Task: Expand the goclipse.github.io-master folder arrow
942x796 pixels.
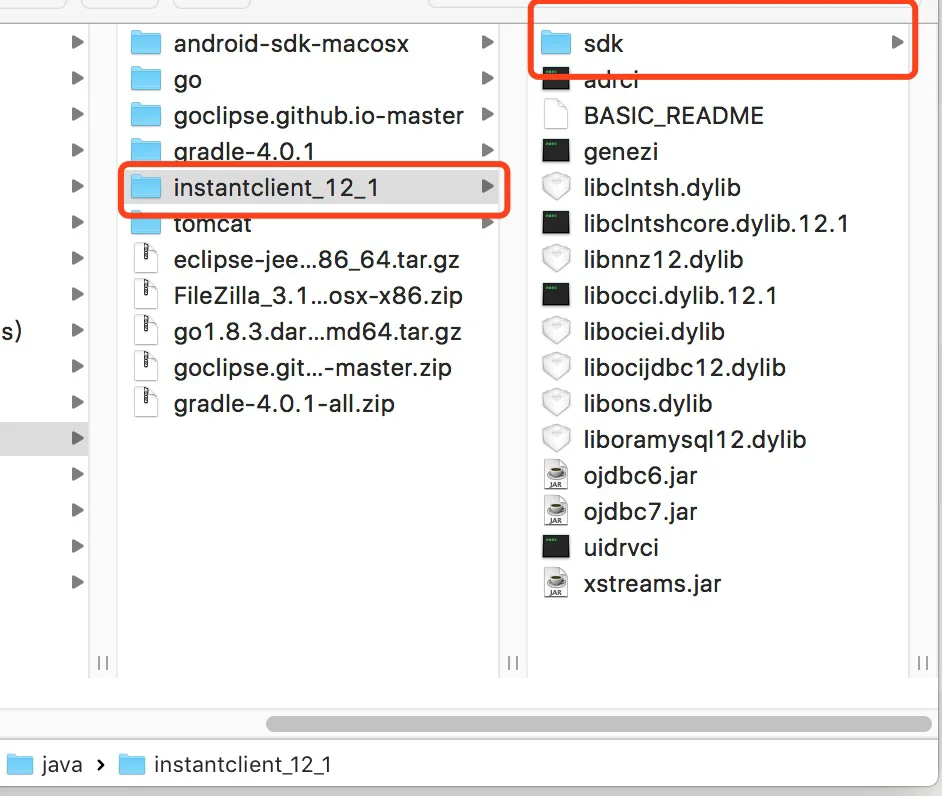Action: (x=487, y=115)
